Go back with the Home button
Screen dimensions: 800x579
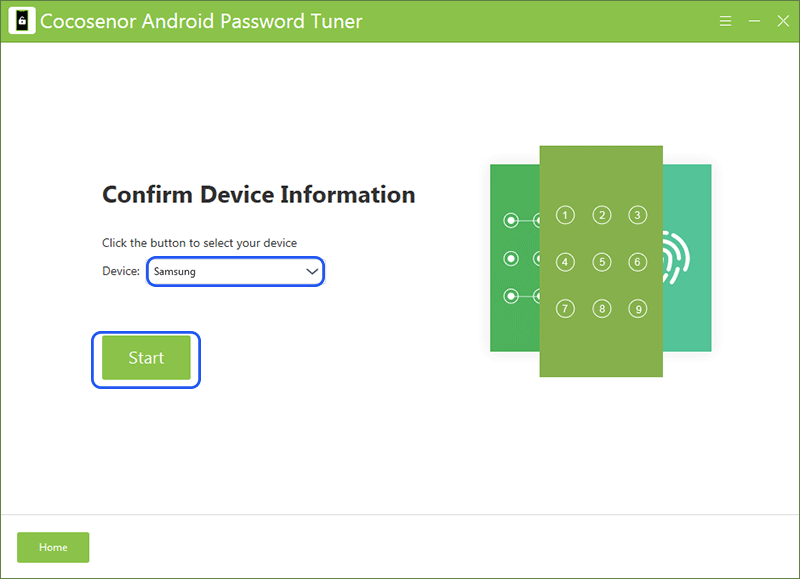pyautogui.click(x=53, y=547)
